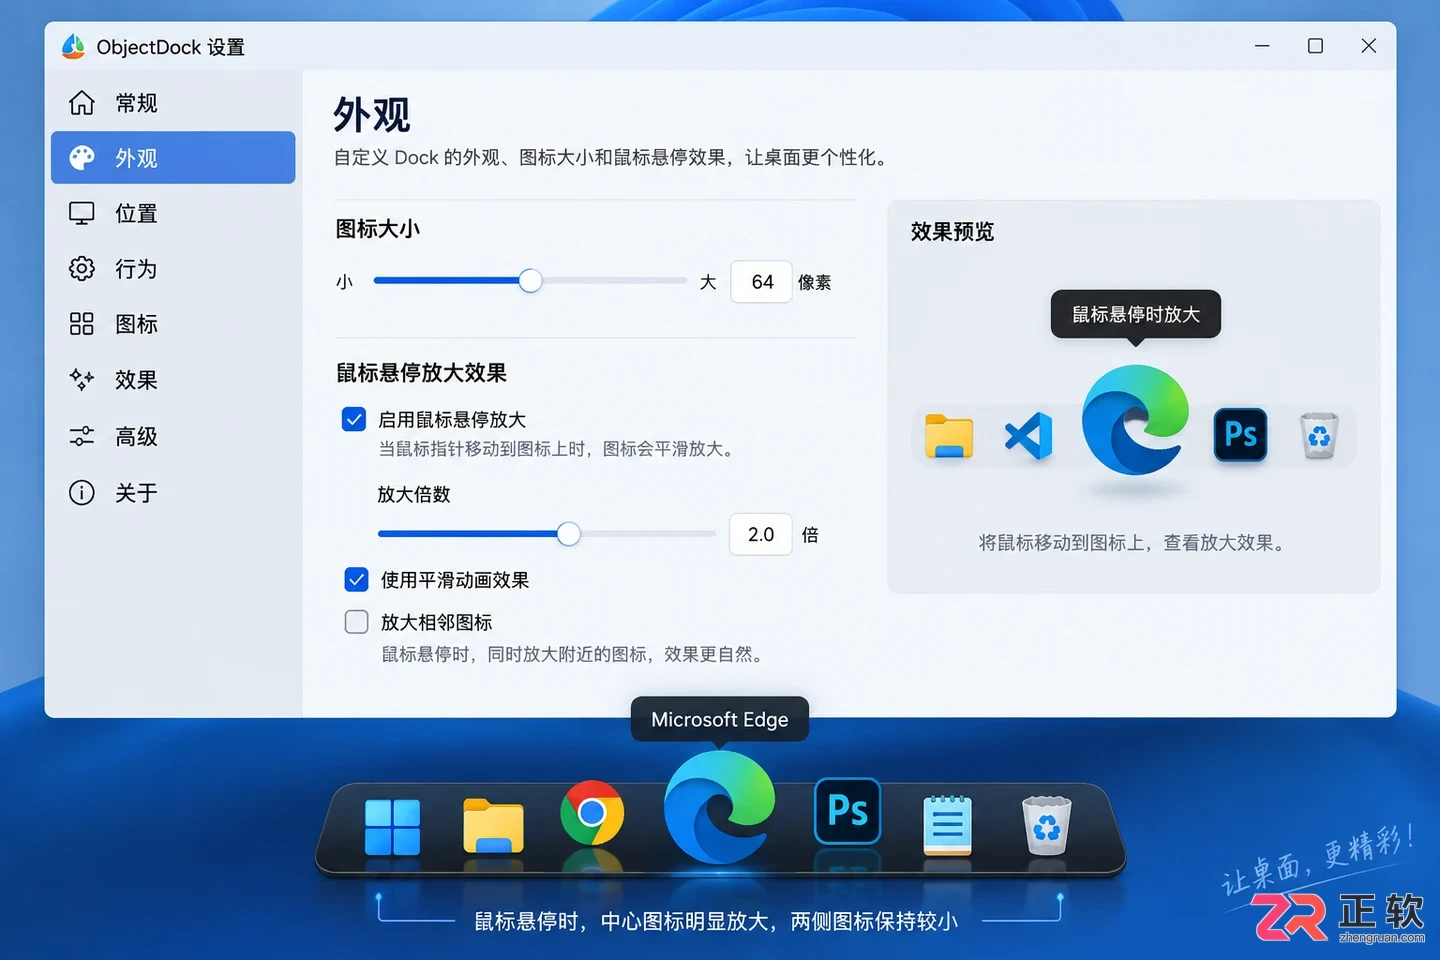Screen dimensions: 1440x960
Task: Launch Chrome from the dock
Action: pos(592,812)
